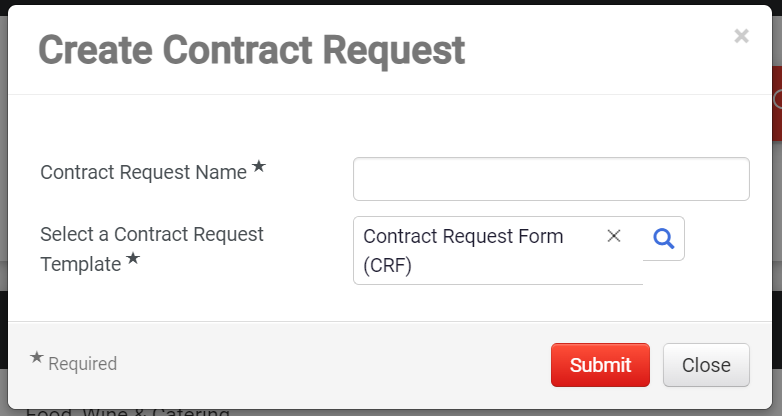Screen dimensions: 782x416
Task: Click the partially hidden red button behind dialog
Action: (777, 103)
